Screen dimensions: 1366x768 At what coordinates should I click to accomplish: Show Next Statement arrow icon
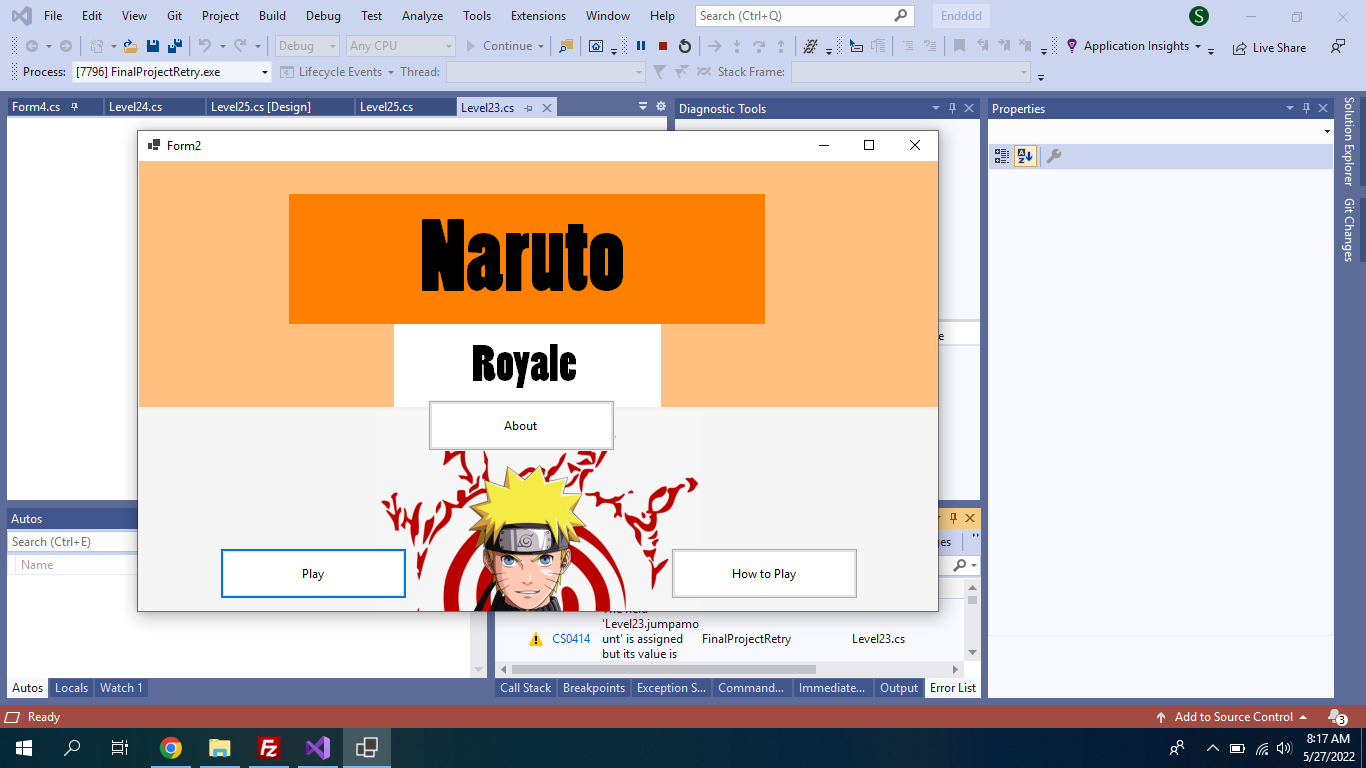[x=714, y=46]
